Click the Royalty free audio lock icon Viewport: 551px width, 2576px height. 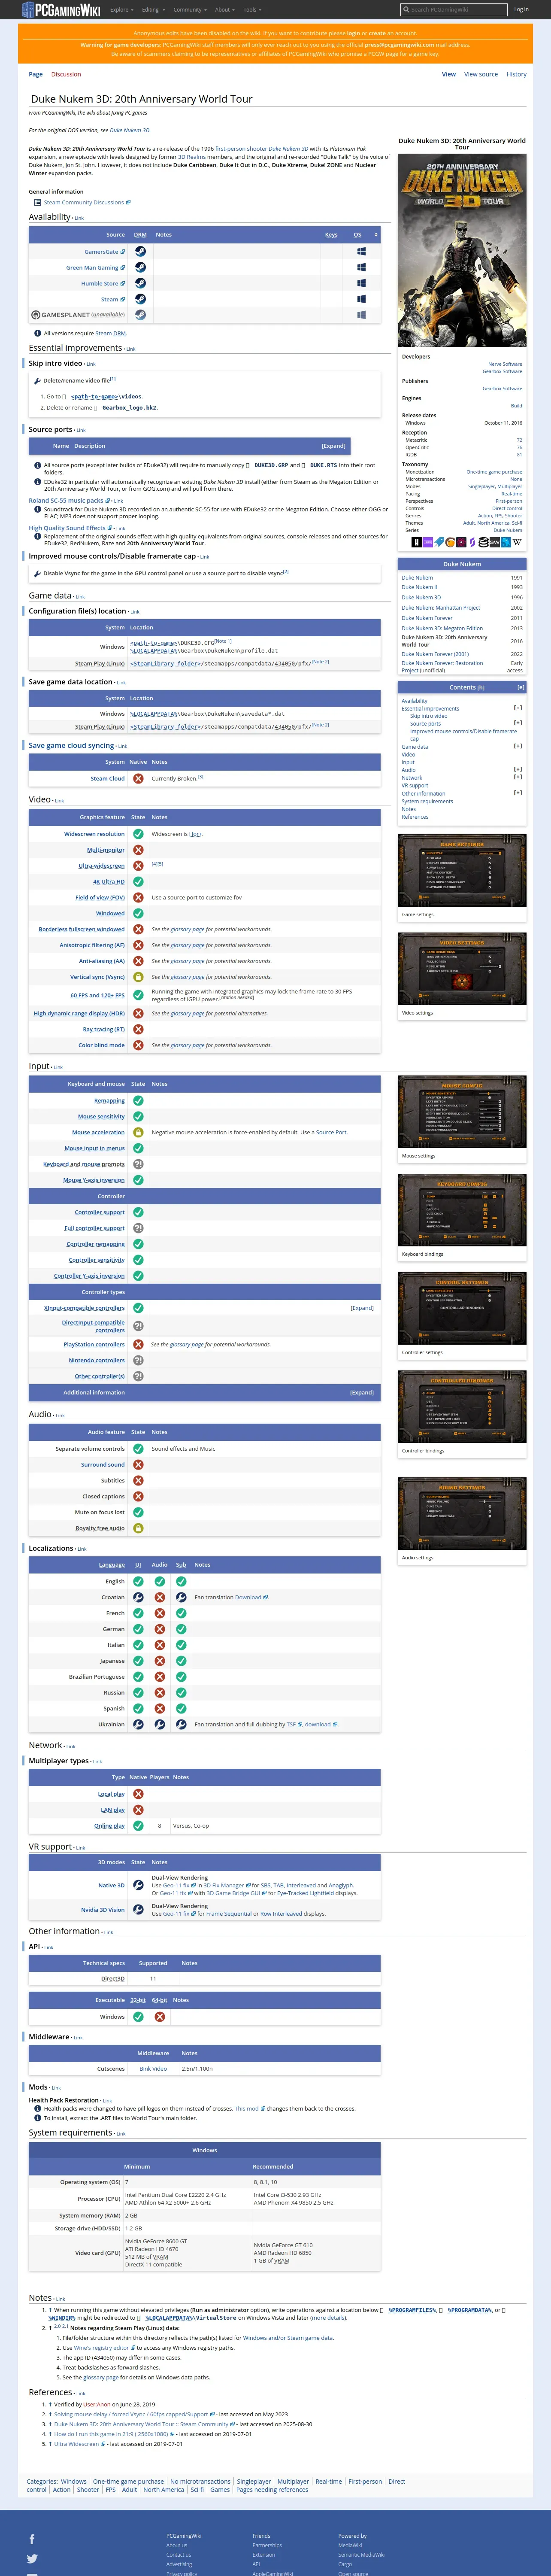pyautogui.click(x=138, y=1528)
